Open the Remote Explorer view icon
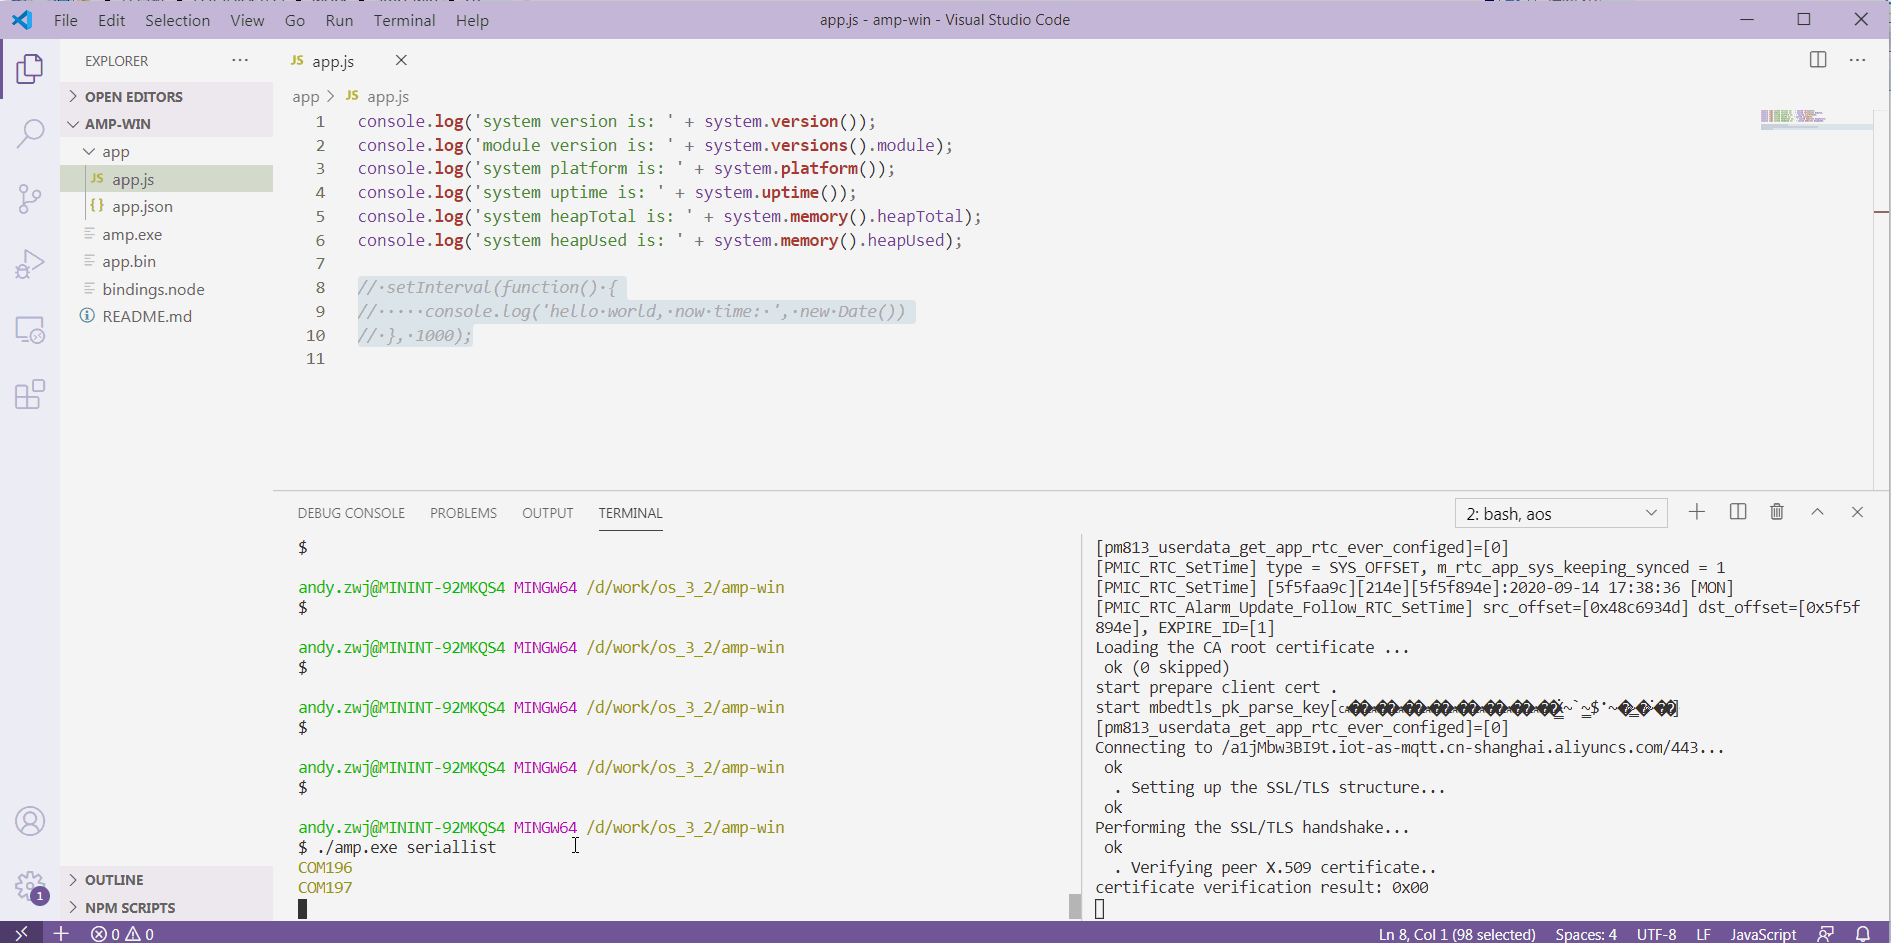Image resolution: width=1891 pixels, height=943 pixels. pos(30,330)
